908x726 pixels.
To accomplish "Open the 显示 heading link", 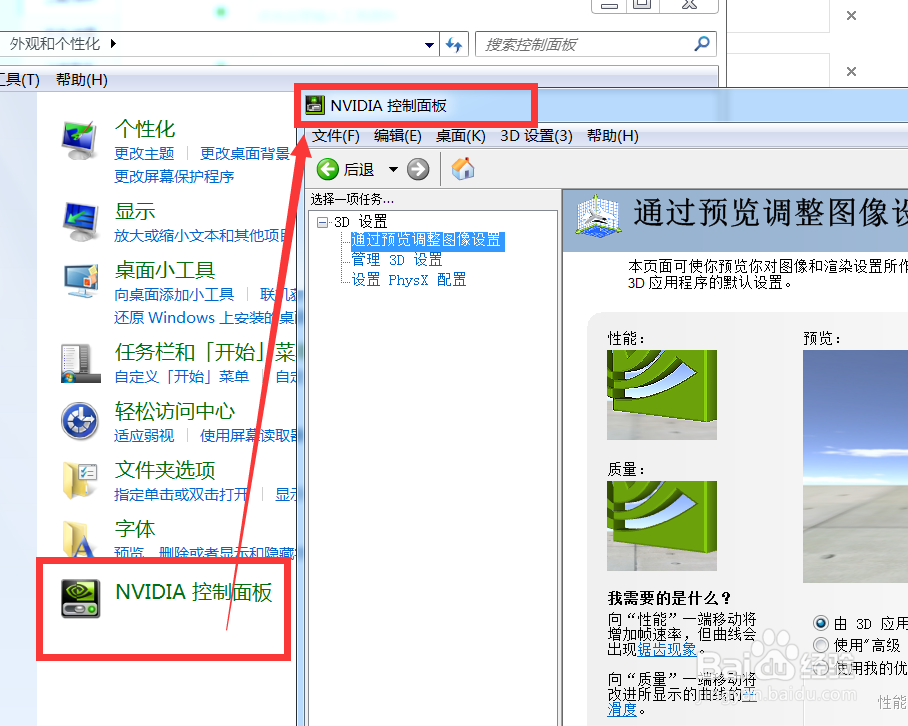I will point(135,211).
